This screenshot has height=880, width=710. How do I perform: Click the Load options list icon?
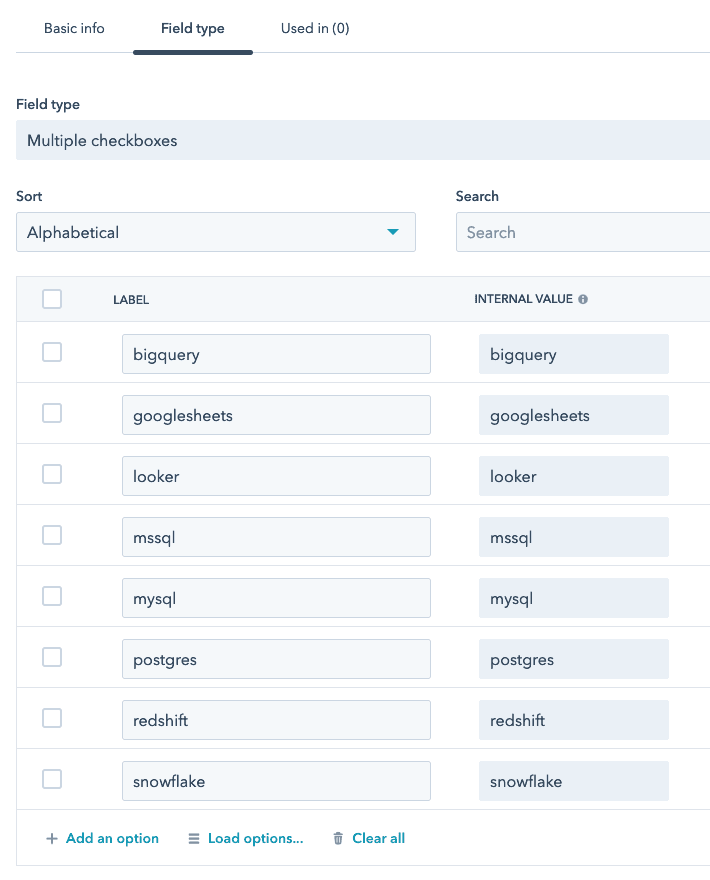tap(194, 839)
